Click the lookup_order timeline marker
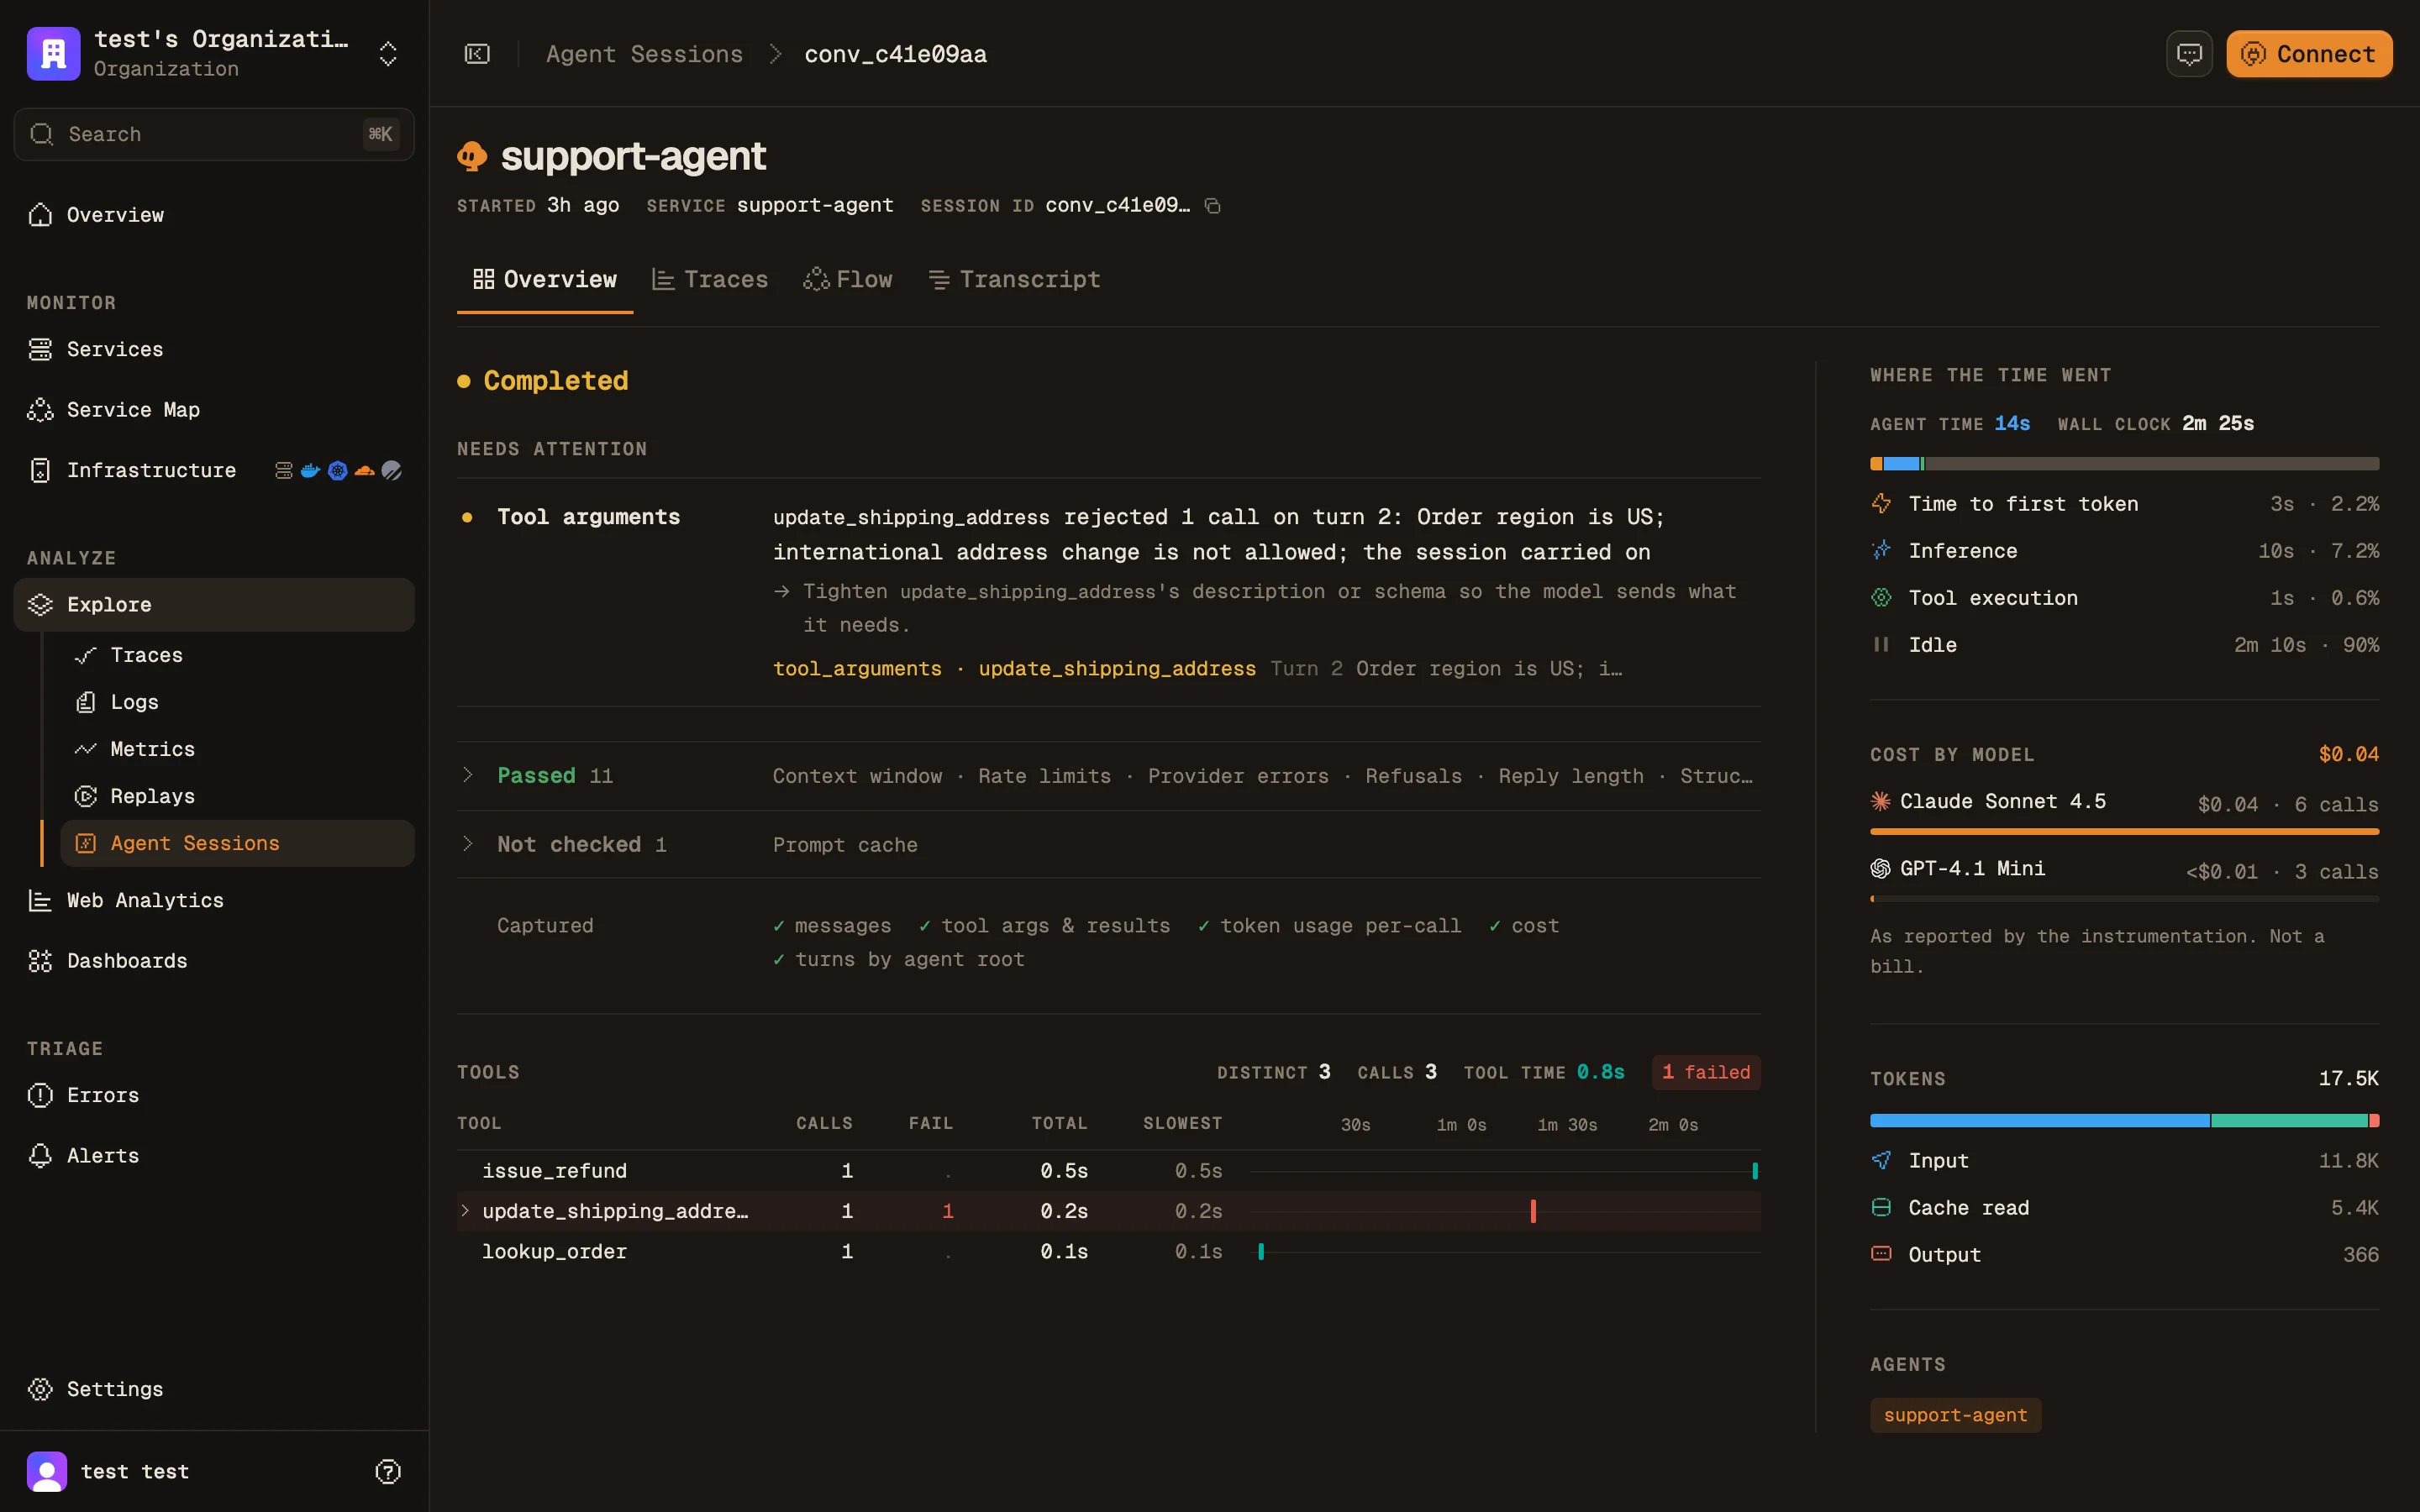 (1261, 1252)
